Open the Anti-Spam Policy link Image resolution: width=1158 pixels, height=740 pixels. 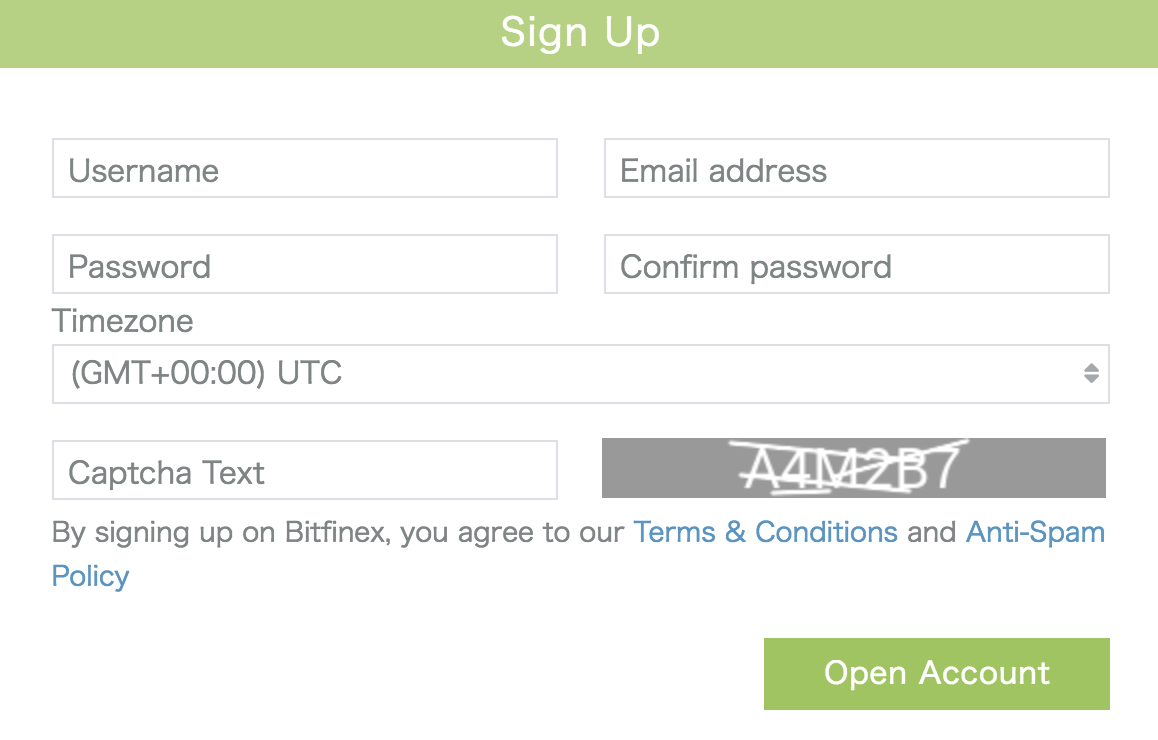(x=1035, y=532)
